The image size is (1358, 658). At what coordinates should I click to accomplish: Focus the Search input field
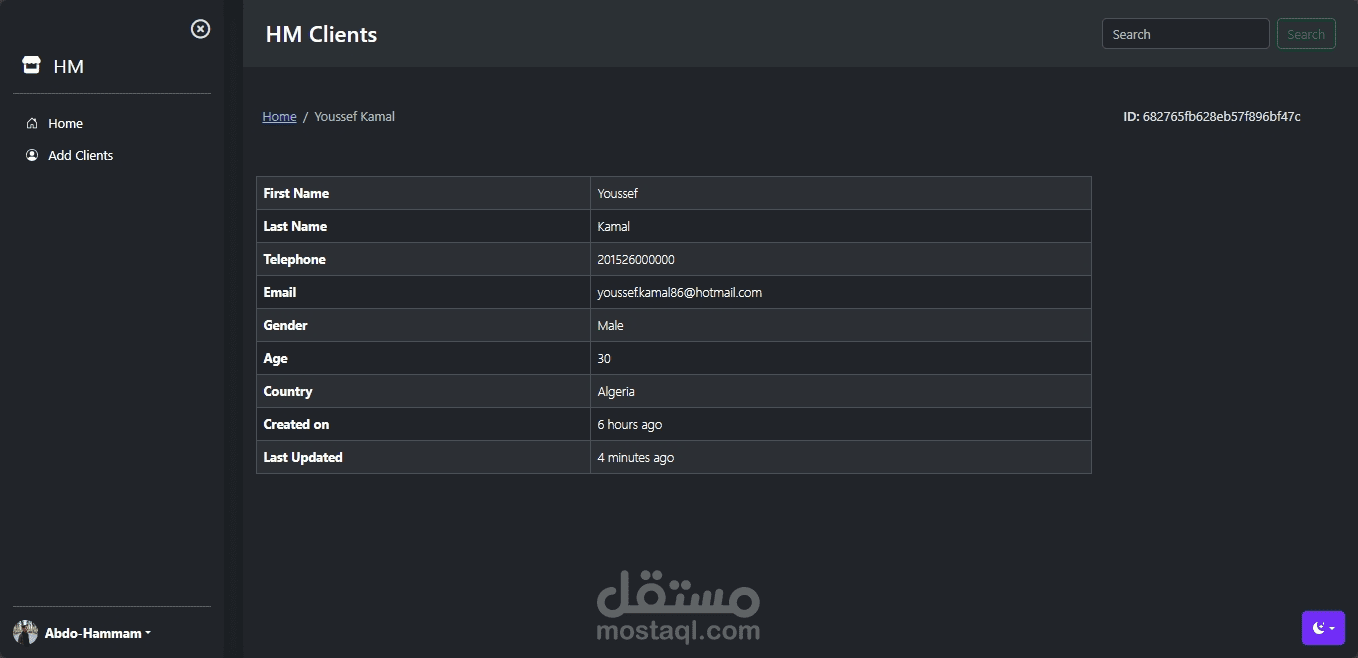[x=1185, y=34]
